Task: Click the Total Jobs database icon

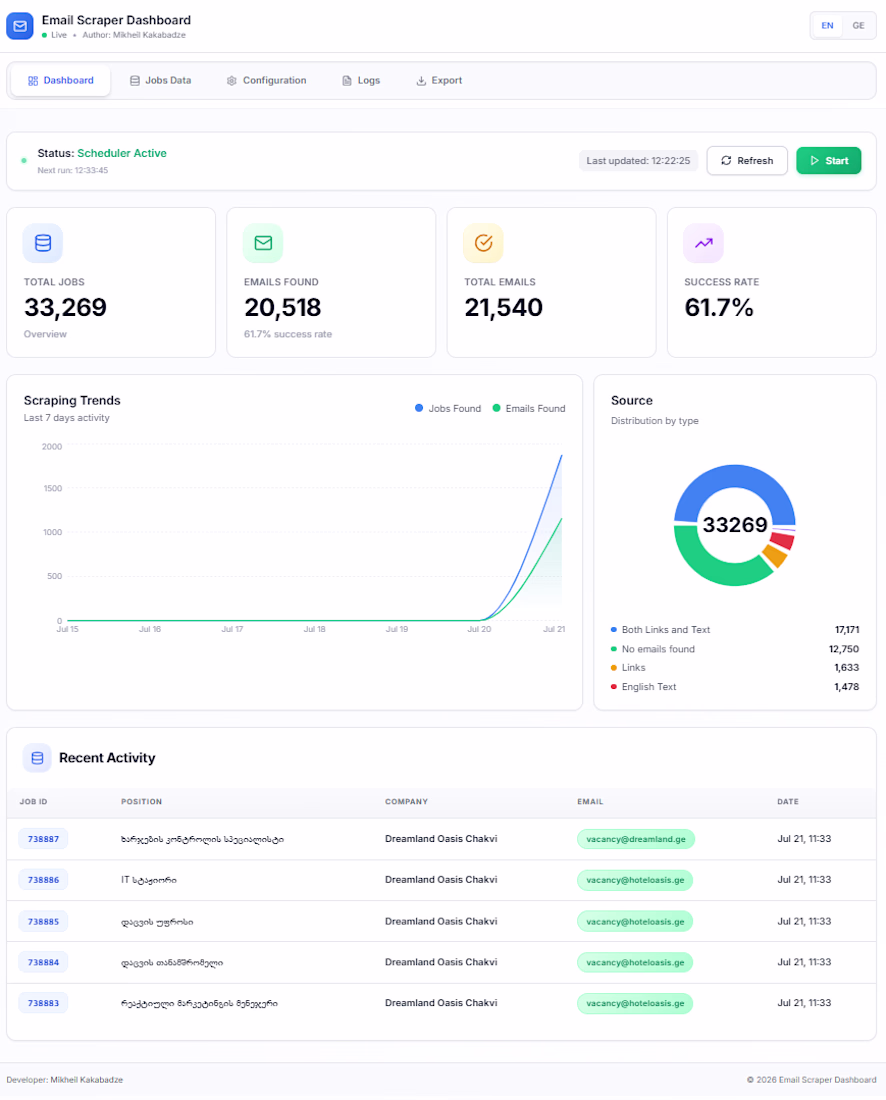Action: click(43, 243)
